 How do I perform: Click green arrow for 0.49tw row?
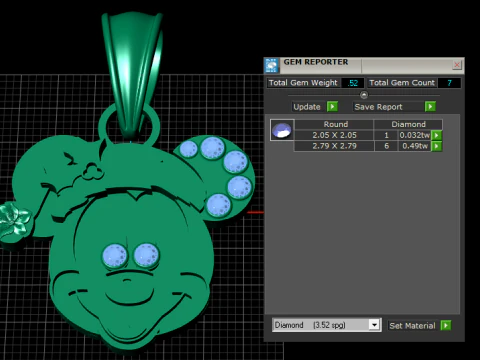tap(436, 146)
